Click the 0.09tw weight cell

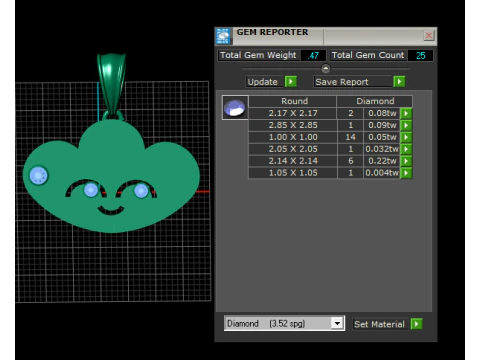click(x=382, y=125)
